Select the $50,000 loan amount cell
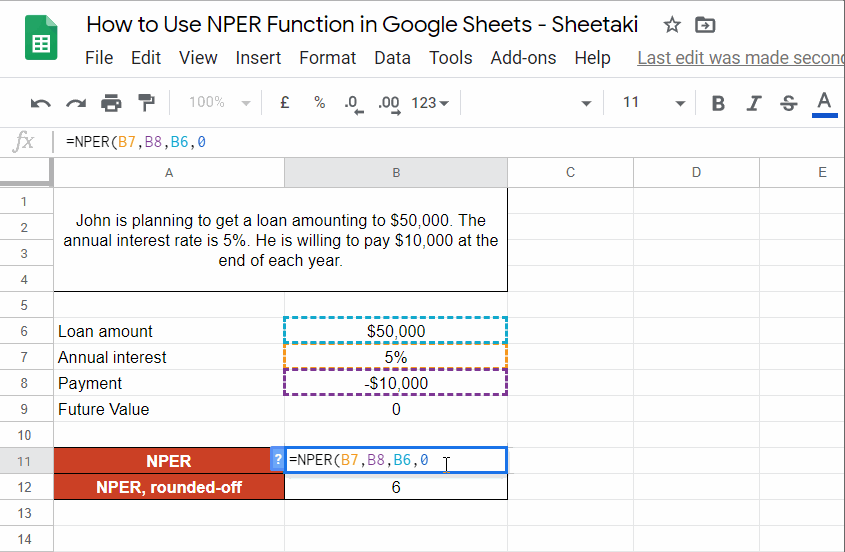The image size is (845, 552). [x=396, y=331]
